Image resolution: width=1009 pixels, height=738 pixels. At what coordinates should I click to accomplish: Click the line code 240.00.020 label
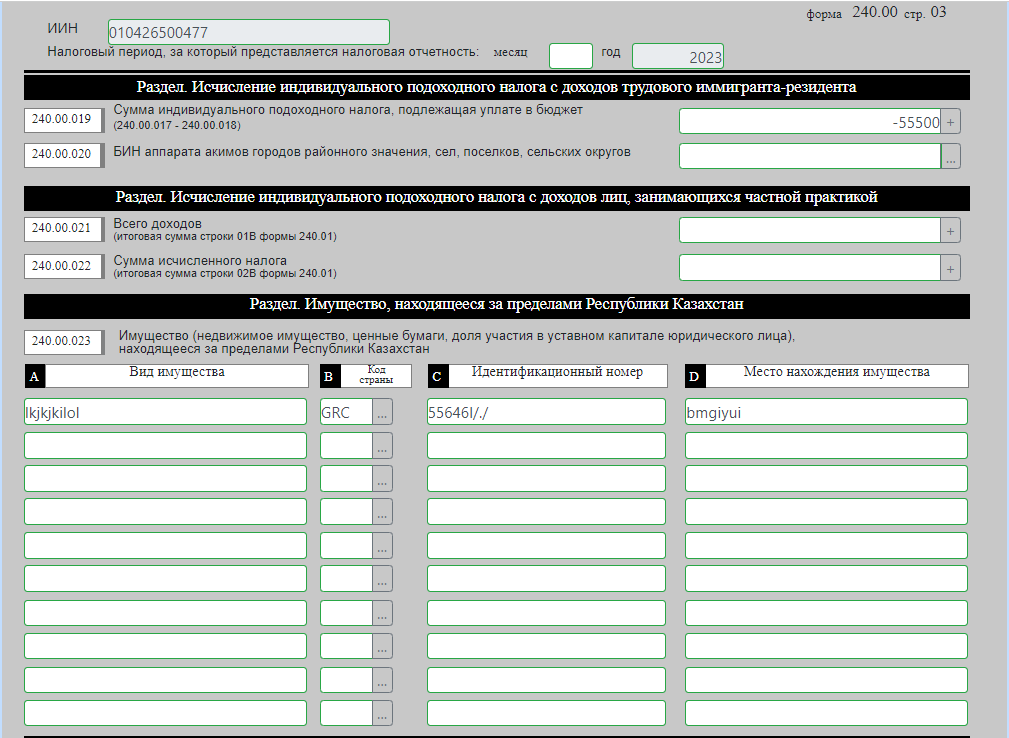62,154
